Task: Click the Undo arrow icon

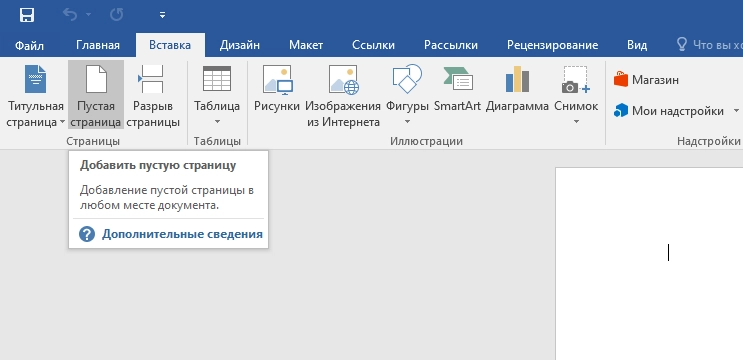Action: [x=70, y=15]
